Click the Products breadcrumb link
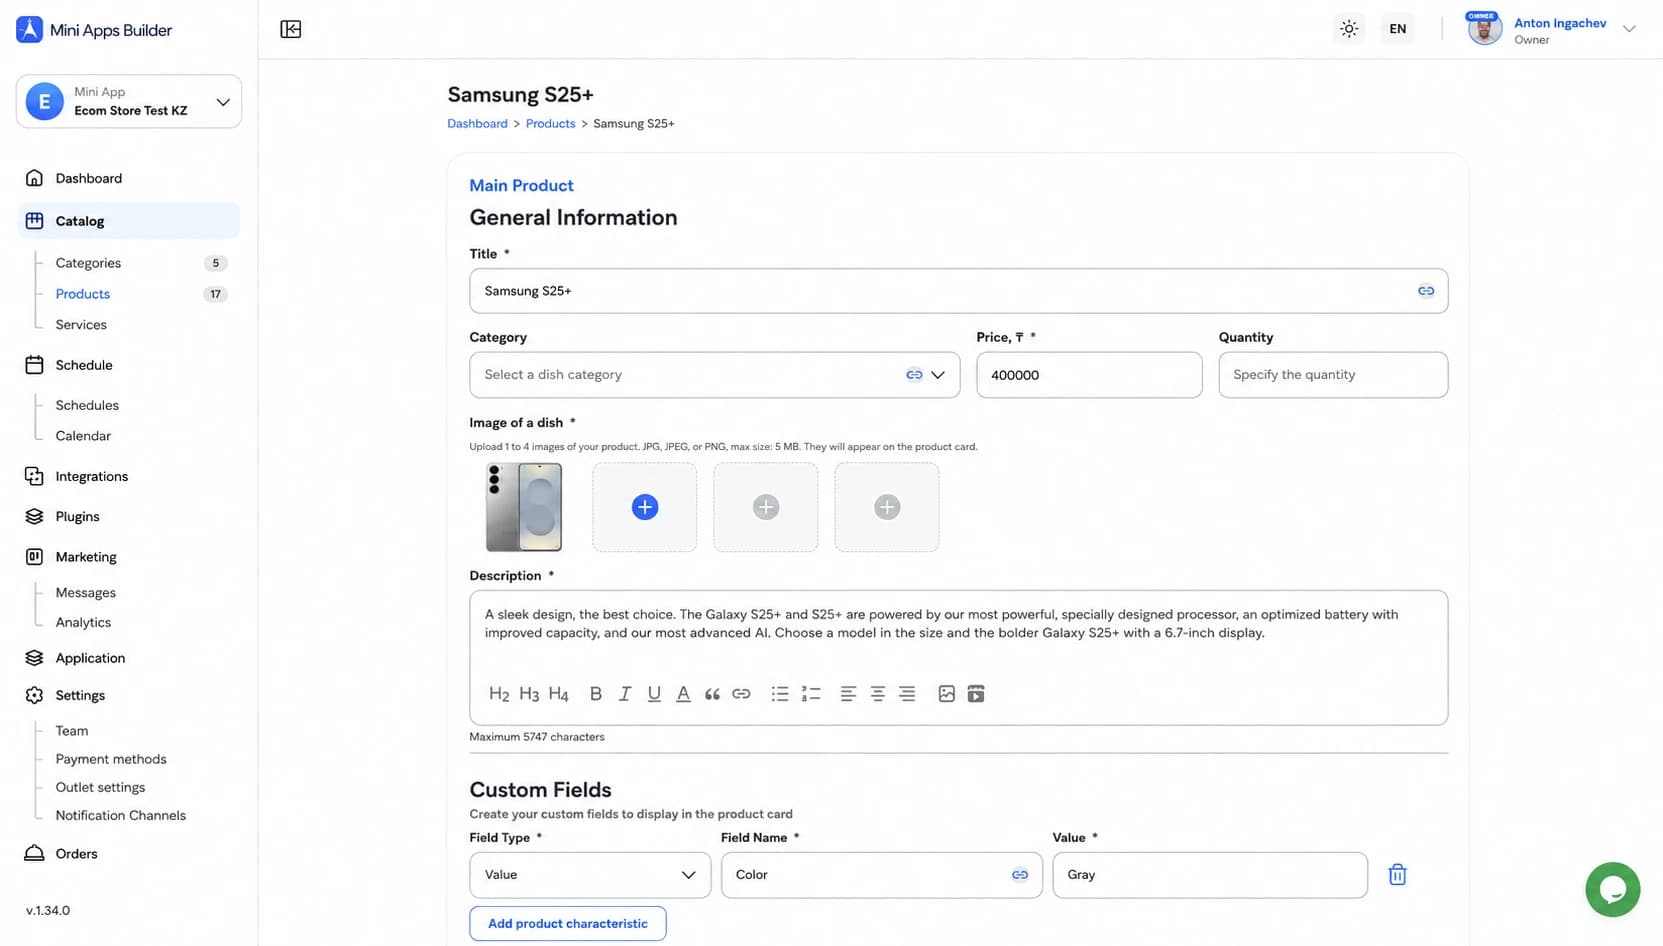Screen dimensions: 1663x946 [x=551, y=124]
